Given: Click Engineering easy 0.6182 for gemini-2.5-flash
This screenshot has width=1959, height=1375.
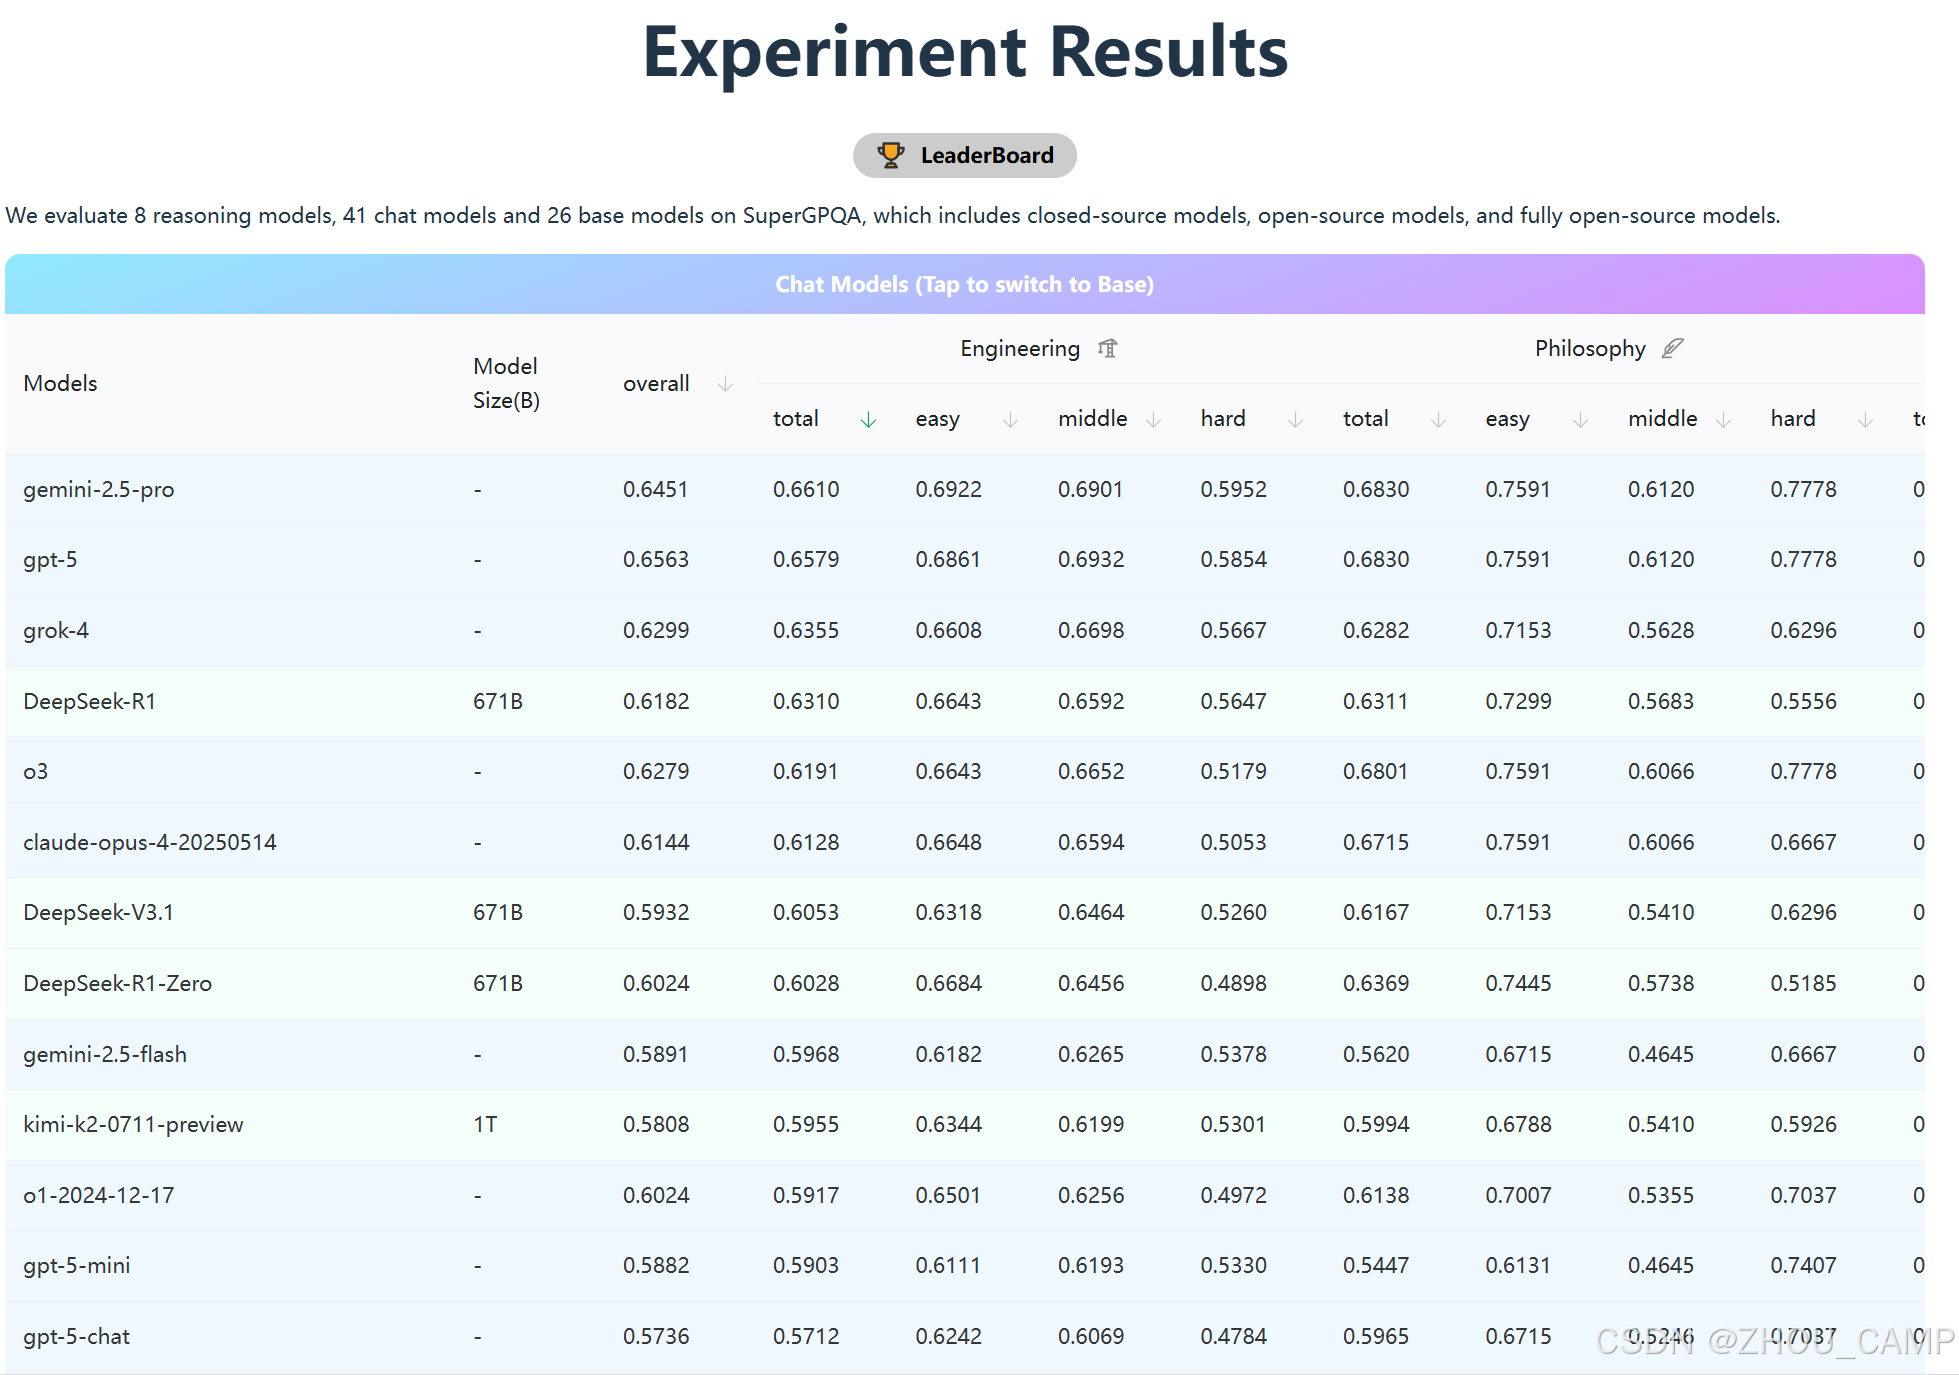Looking at the screenshot, I should (x=949, y=1054).
